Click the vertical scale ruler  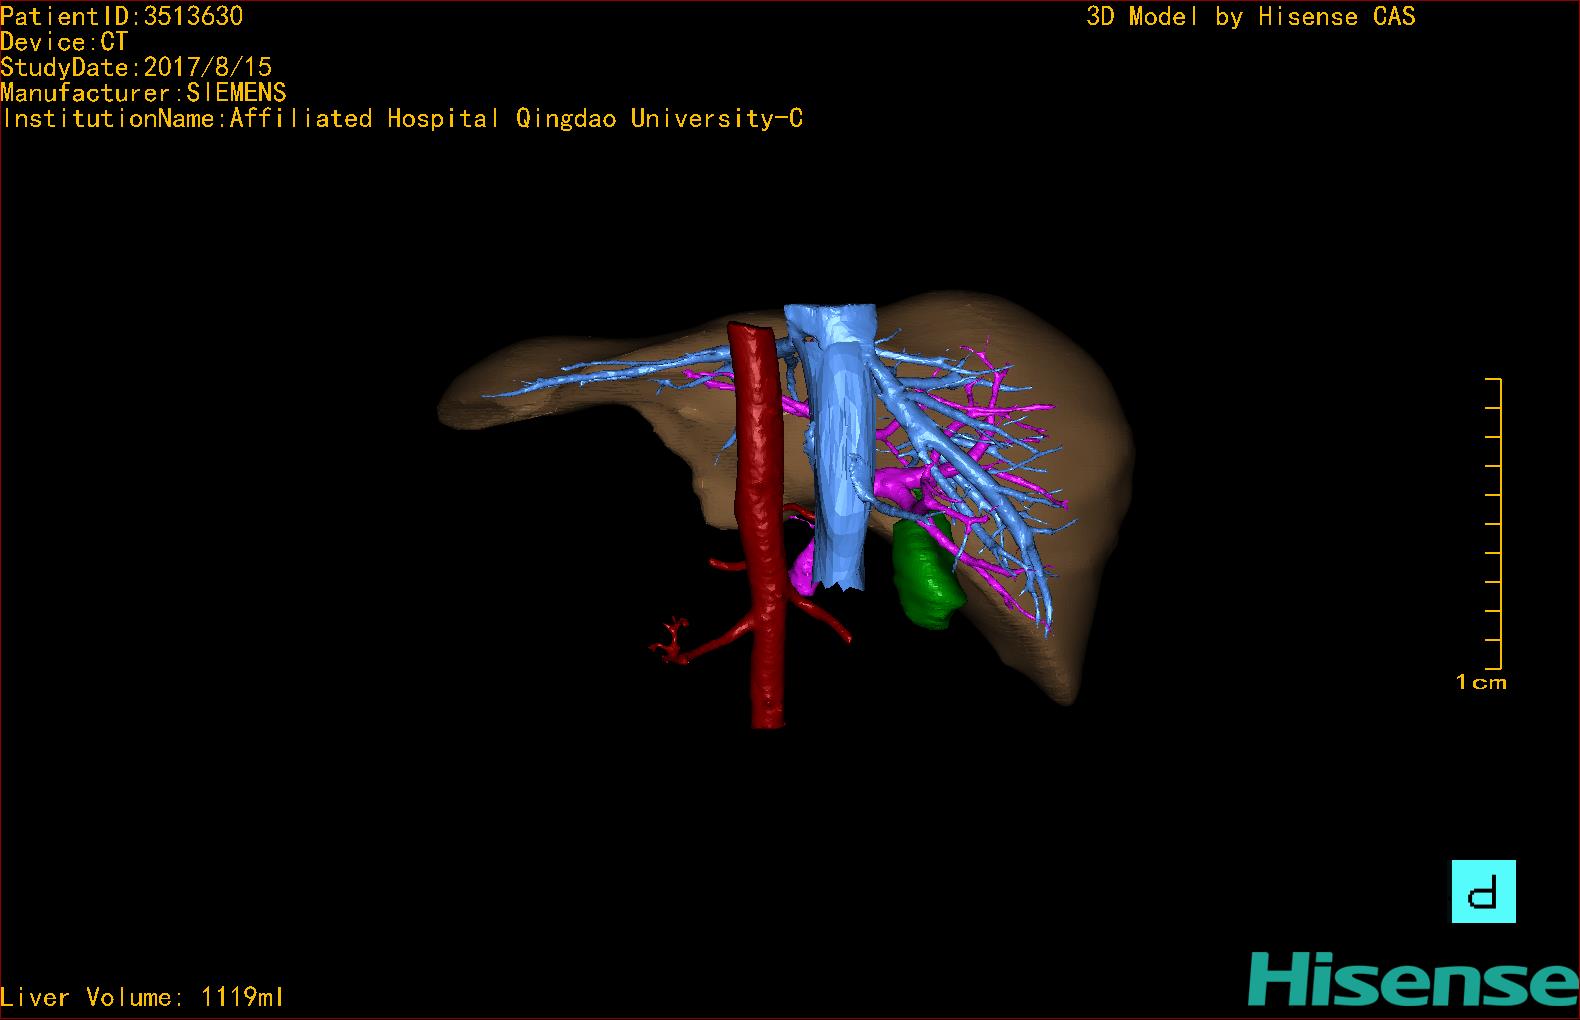click(x=1494, y=523)
